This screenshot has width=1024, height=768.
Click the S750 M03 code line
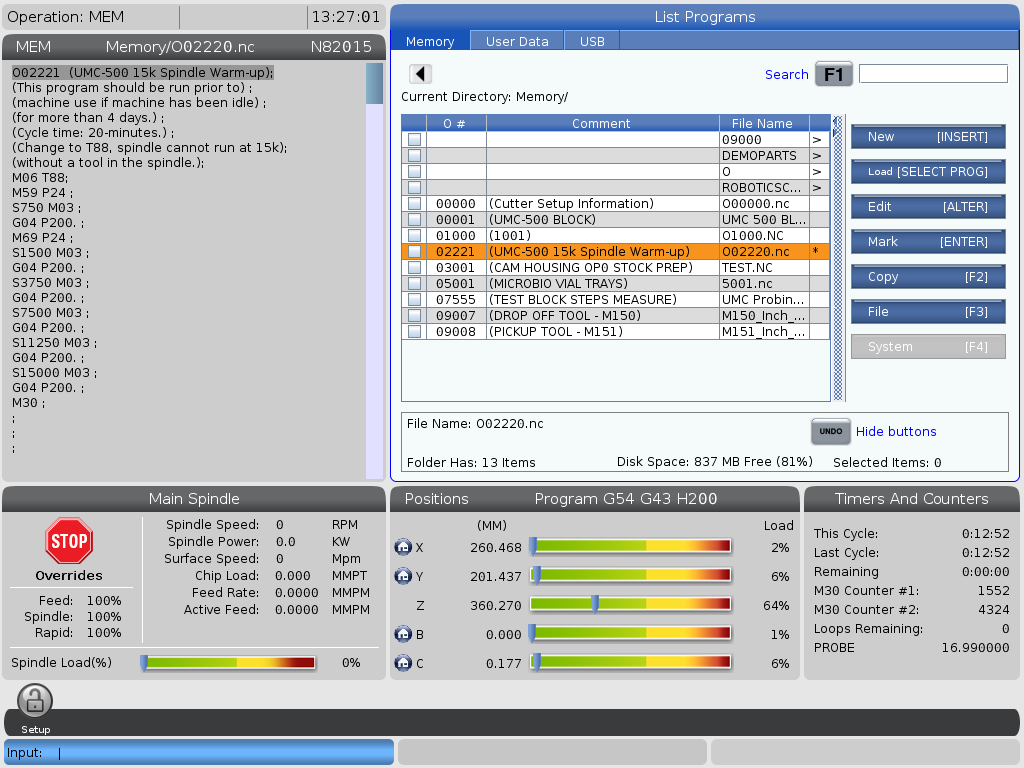pyautogui.click(x=46, y=208)
